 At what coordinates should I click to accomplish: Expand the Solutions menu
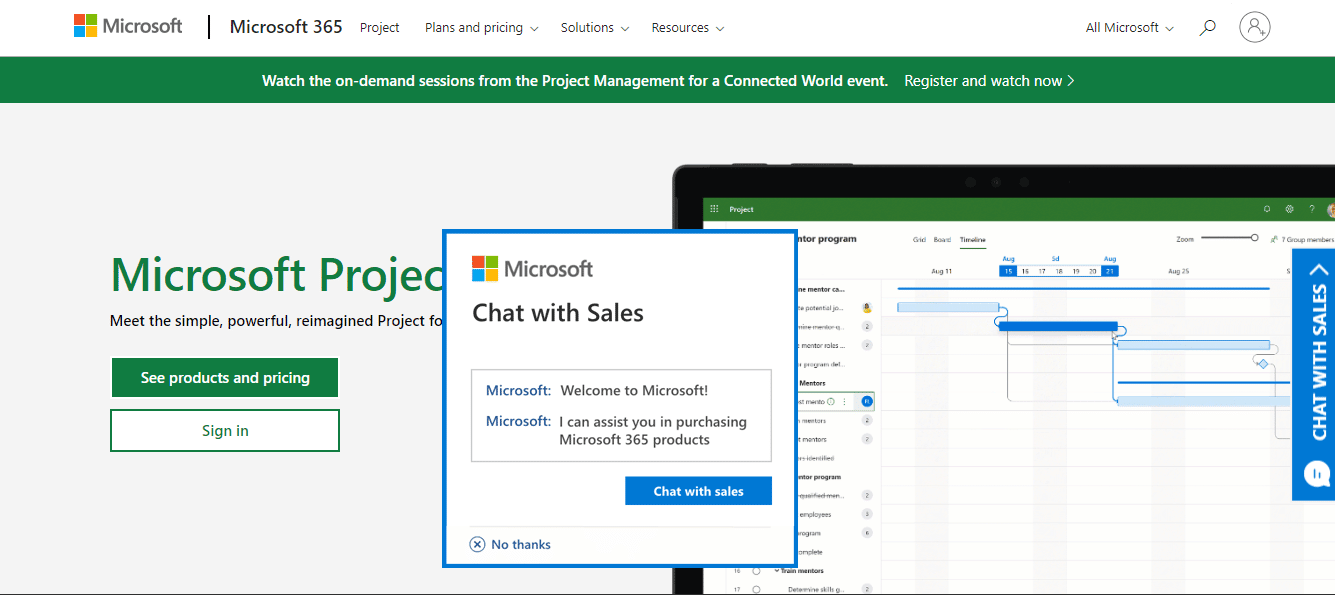point(595,28)
